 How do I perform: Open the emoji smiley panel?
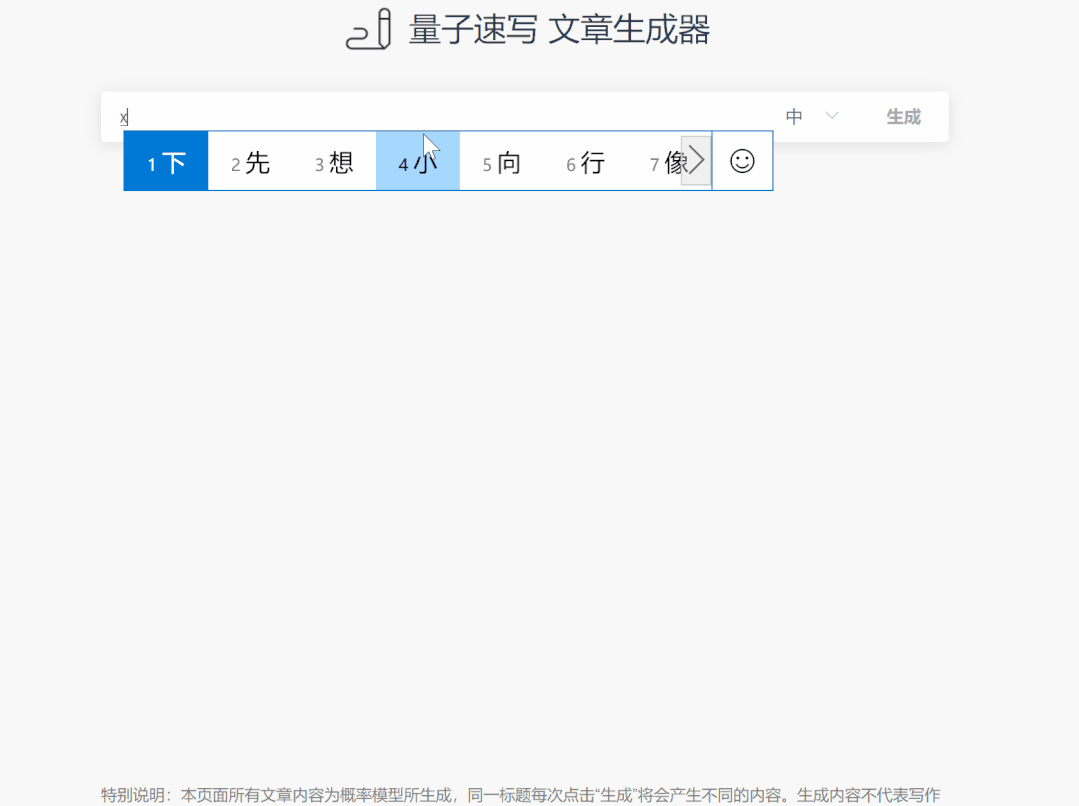(x=743, y=161)
